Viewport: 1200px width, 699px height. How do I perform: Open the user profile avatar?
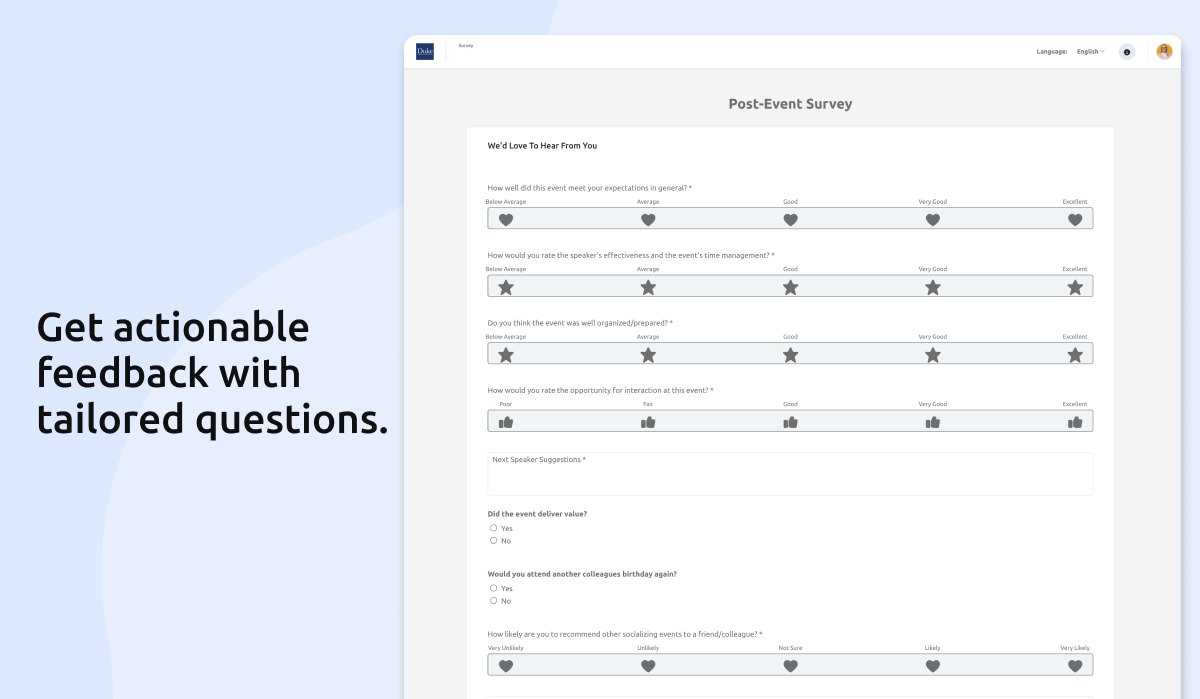pos(1164,51)
